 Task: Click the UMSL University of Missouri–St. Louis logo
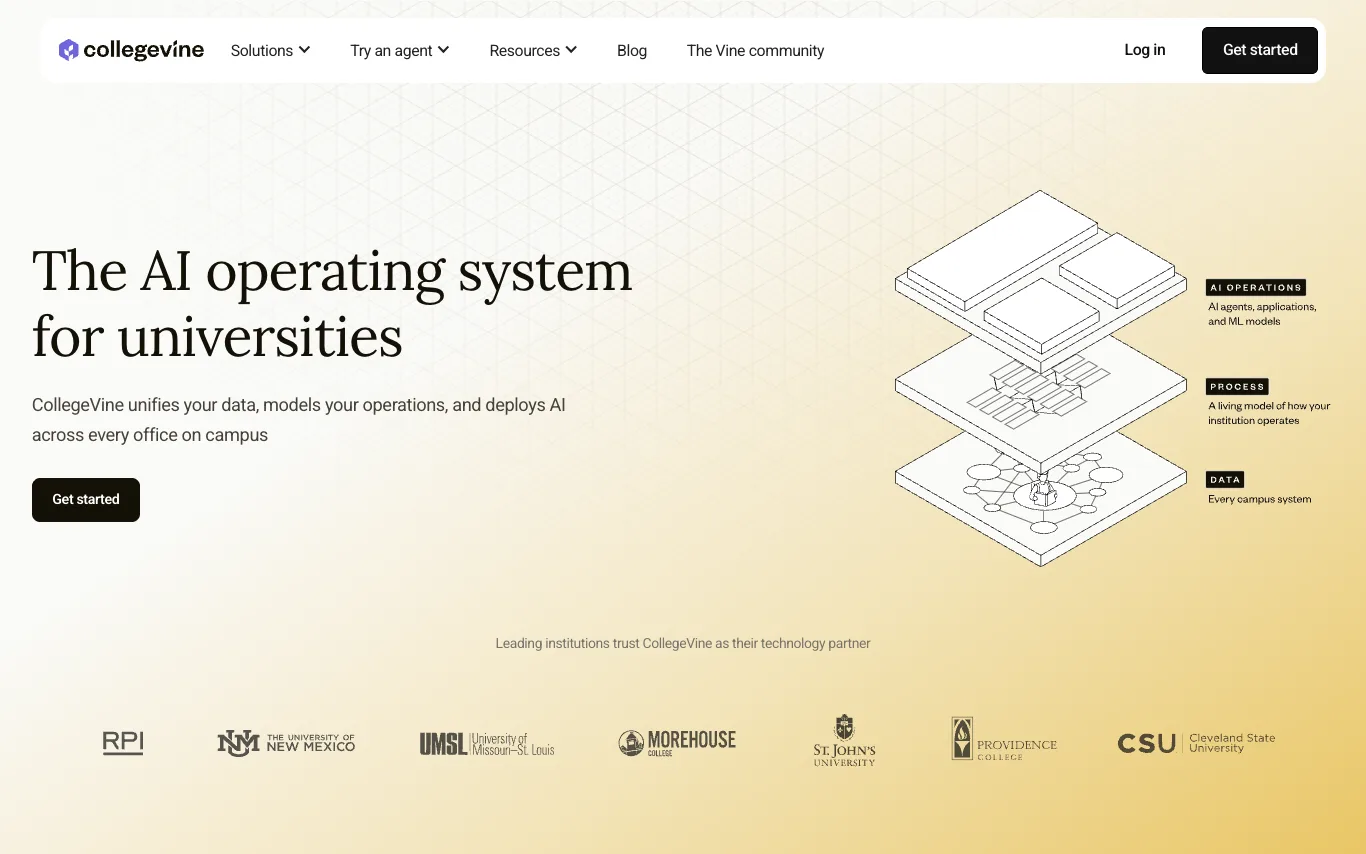point(487,743)
